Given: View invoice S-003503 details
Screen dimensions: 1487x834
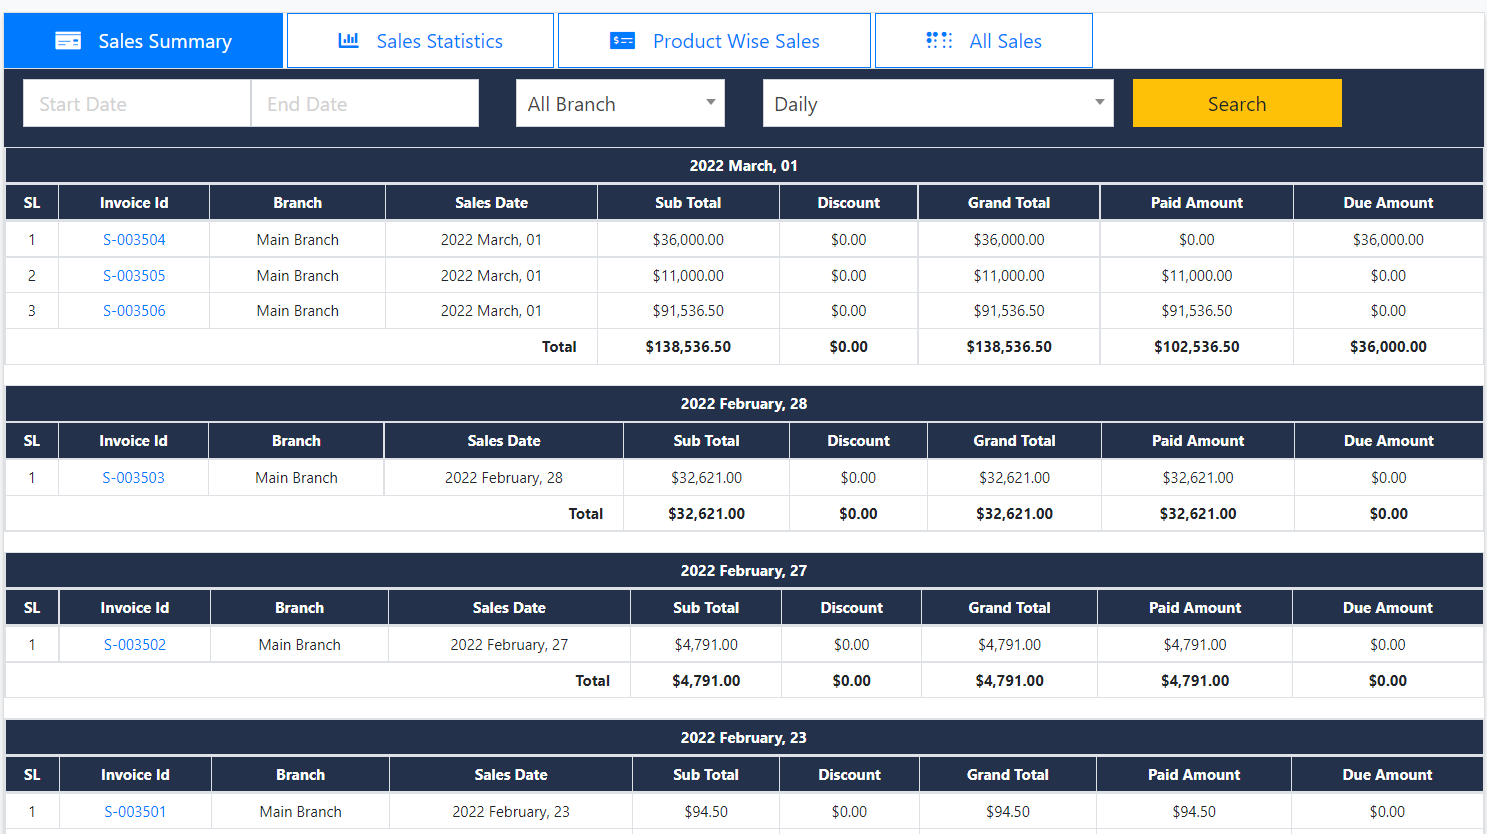Looking at the screenshot, I should (x=133, y=477).
